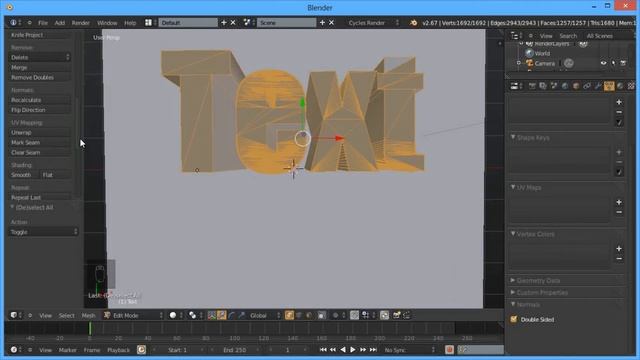Toggle the Double Sided checkbox
The width and height of the screenshot is (640, 360).
point(514,320)
